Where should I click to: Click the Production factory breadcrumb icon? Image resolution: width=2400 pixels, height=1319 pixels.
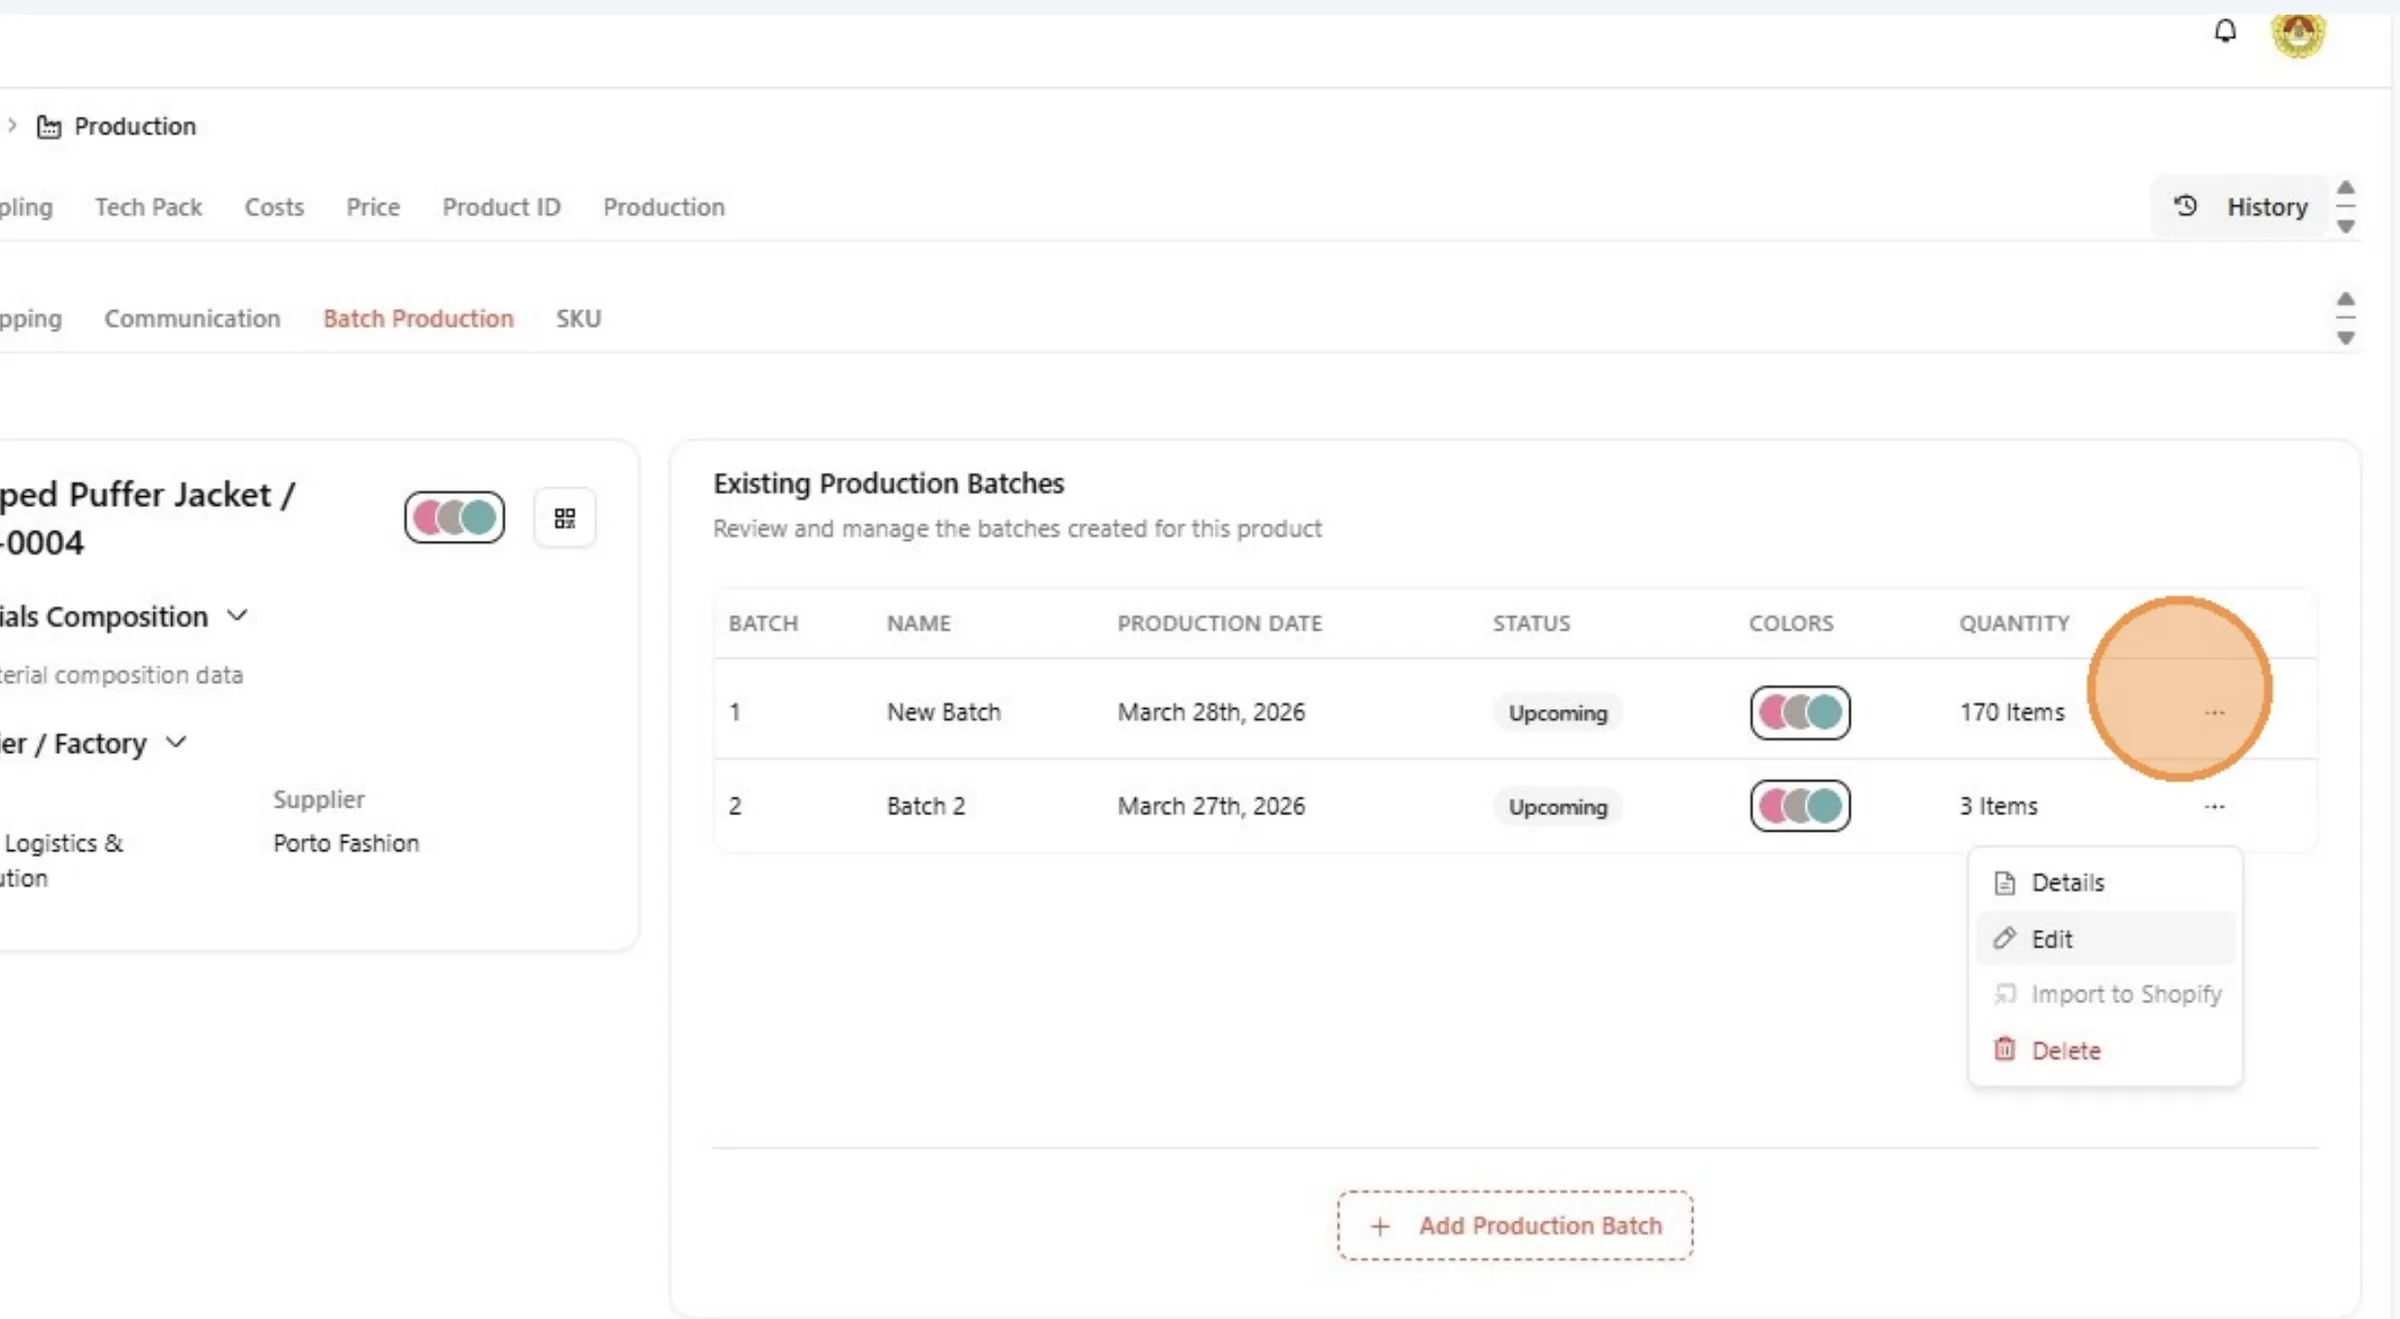pos(49,126)
